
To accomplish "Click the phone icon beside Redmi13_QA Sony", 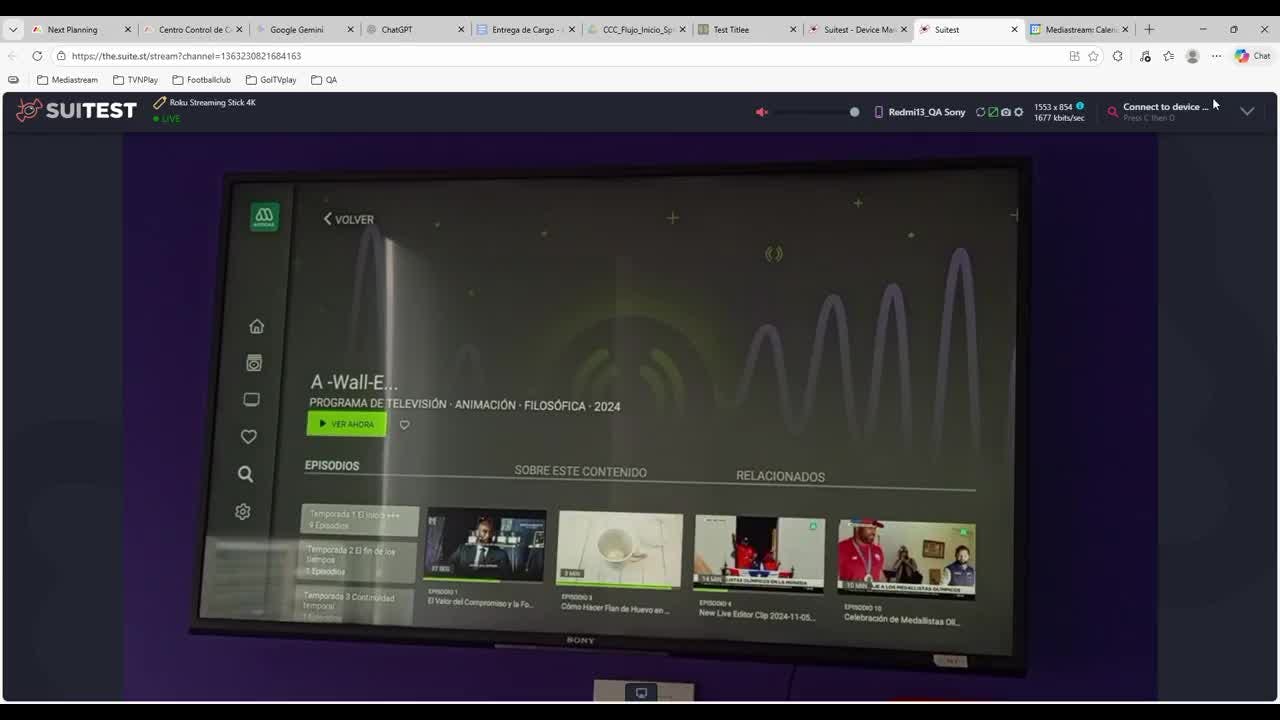I will click(879, 112).
